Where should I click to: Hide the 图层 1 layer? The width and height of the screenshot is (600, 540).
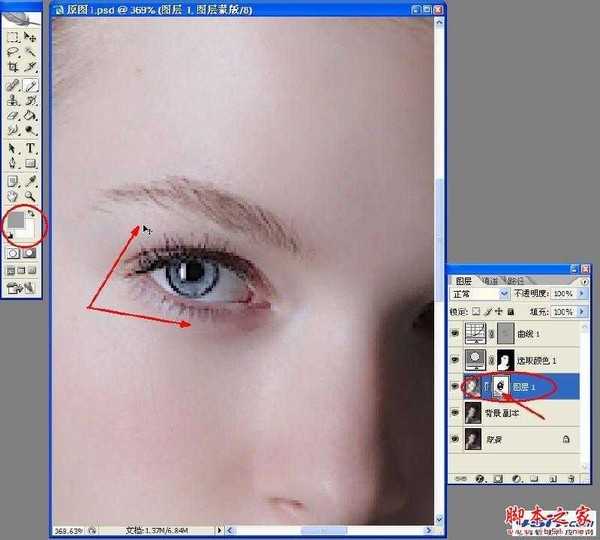455,387
